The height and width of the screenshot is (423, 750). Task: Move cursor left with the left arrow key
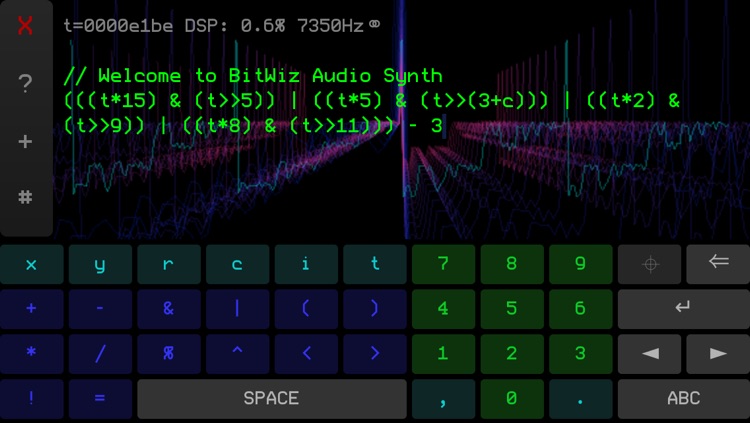[650, 354]
